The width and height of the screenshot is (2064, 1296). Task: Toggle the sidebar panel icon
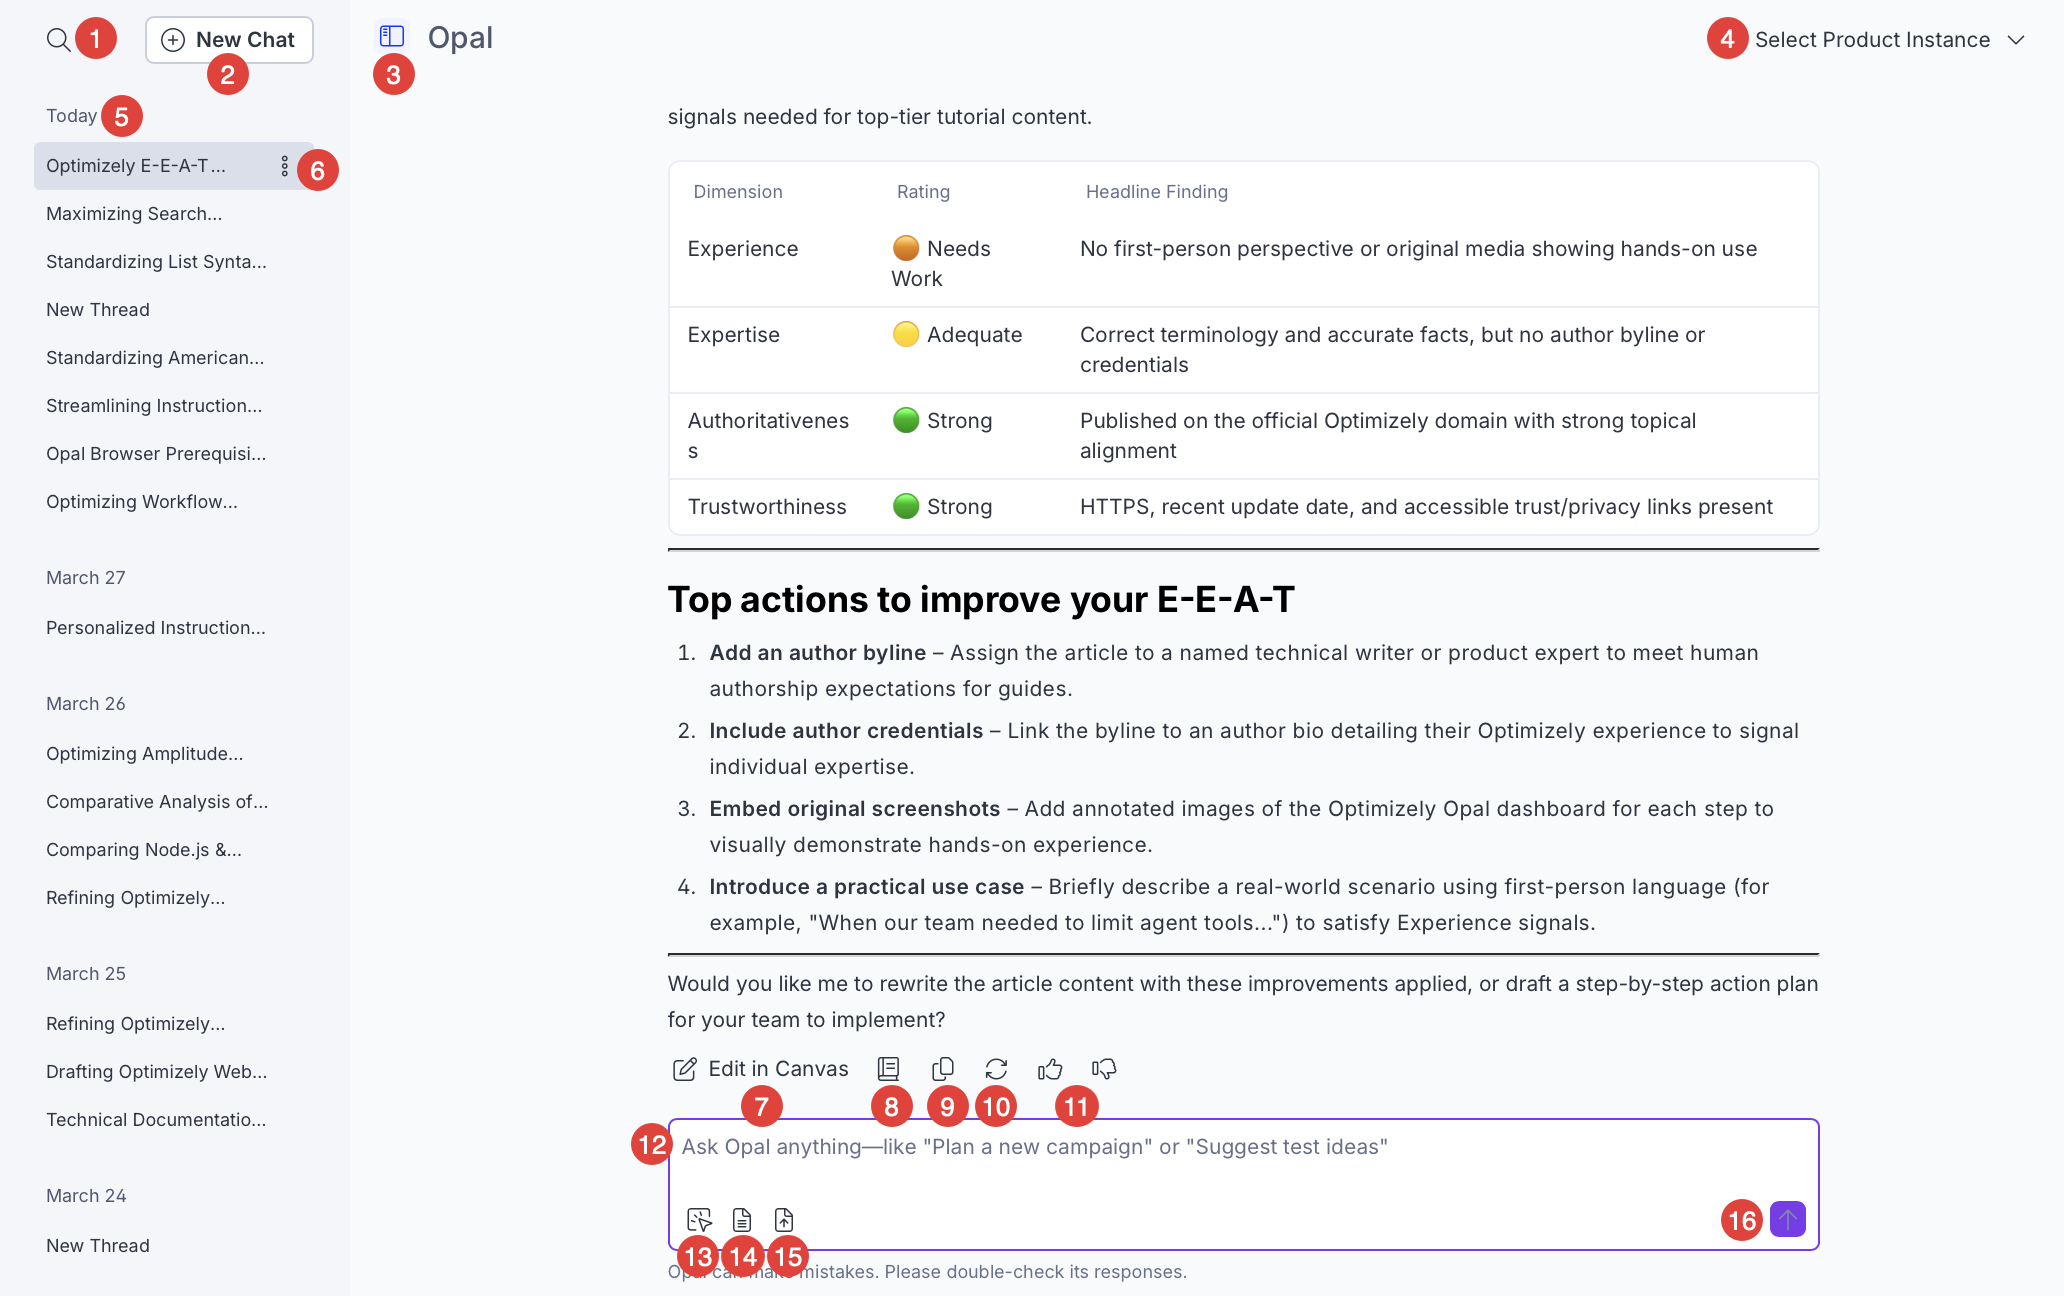tap(392, 37)
